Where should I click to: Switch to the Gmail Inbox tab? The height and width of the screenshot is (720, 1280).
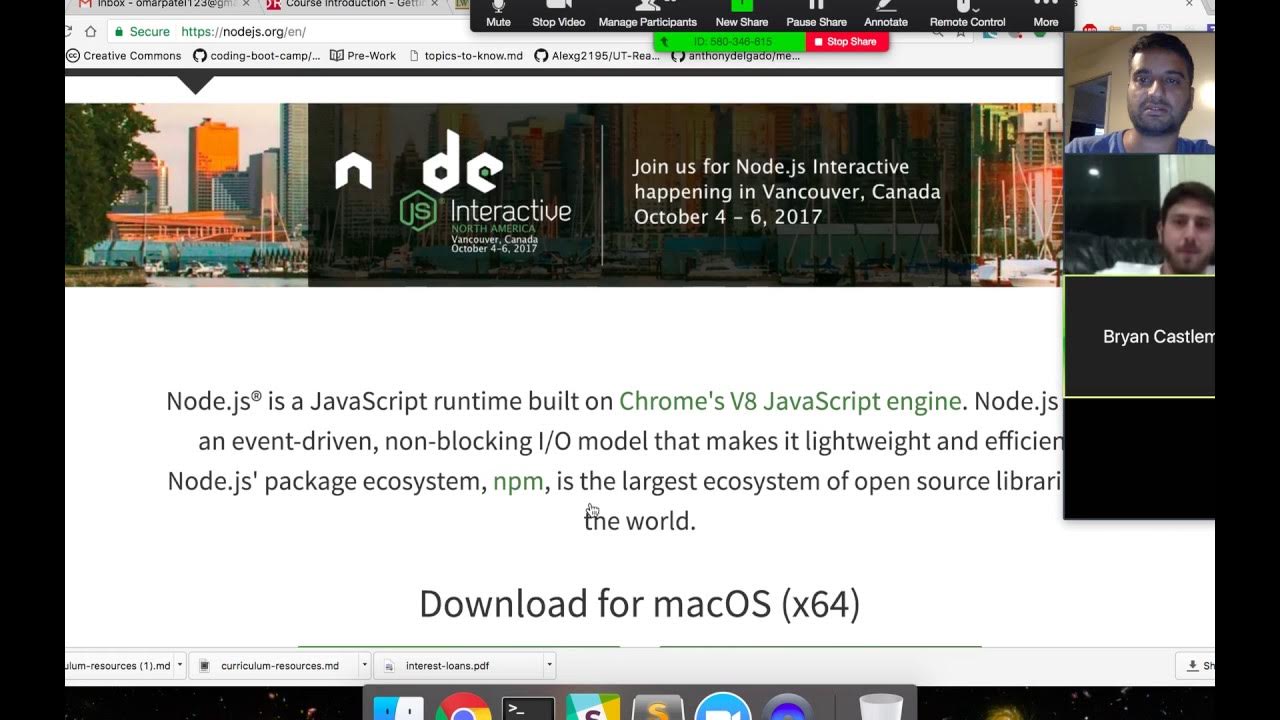[x=160, y=4]
